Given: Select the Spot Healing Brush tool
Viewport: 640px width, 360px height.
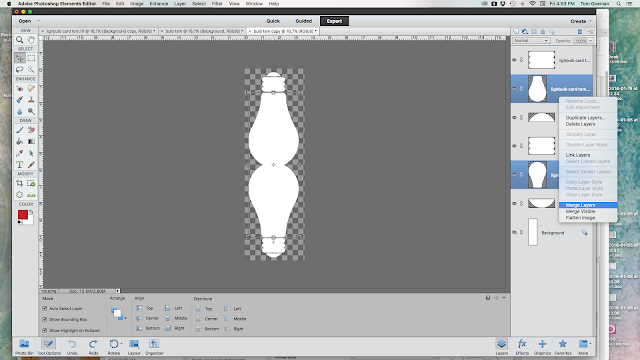Looking at the screenshot, I should coord(31,88).
